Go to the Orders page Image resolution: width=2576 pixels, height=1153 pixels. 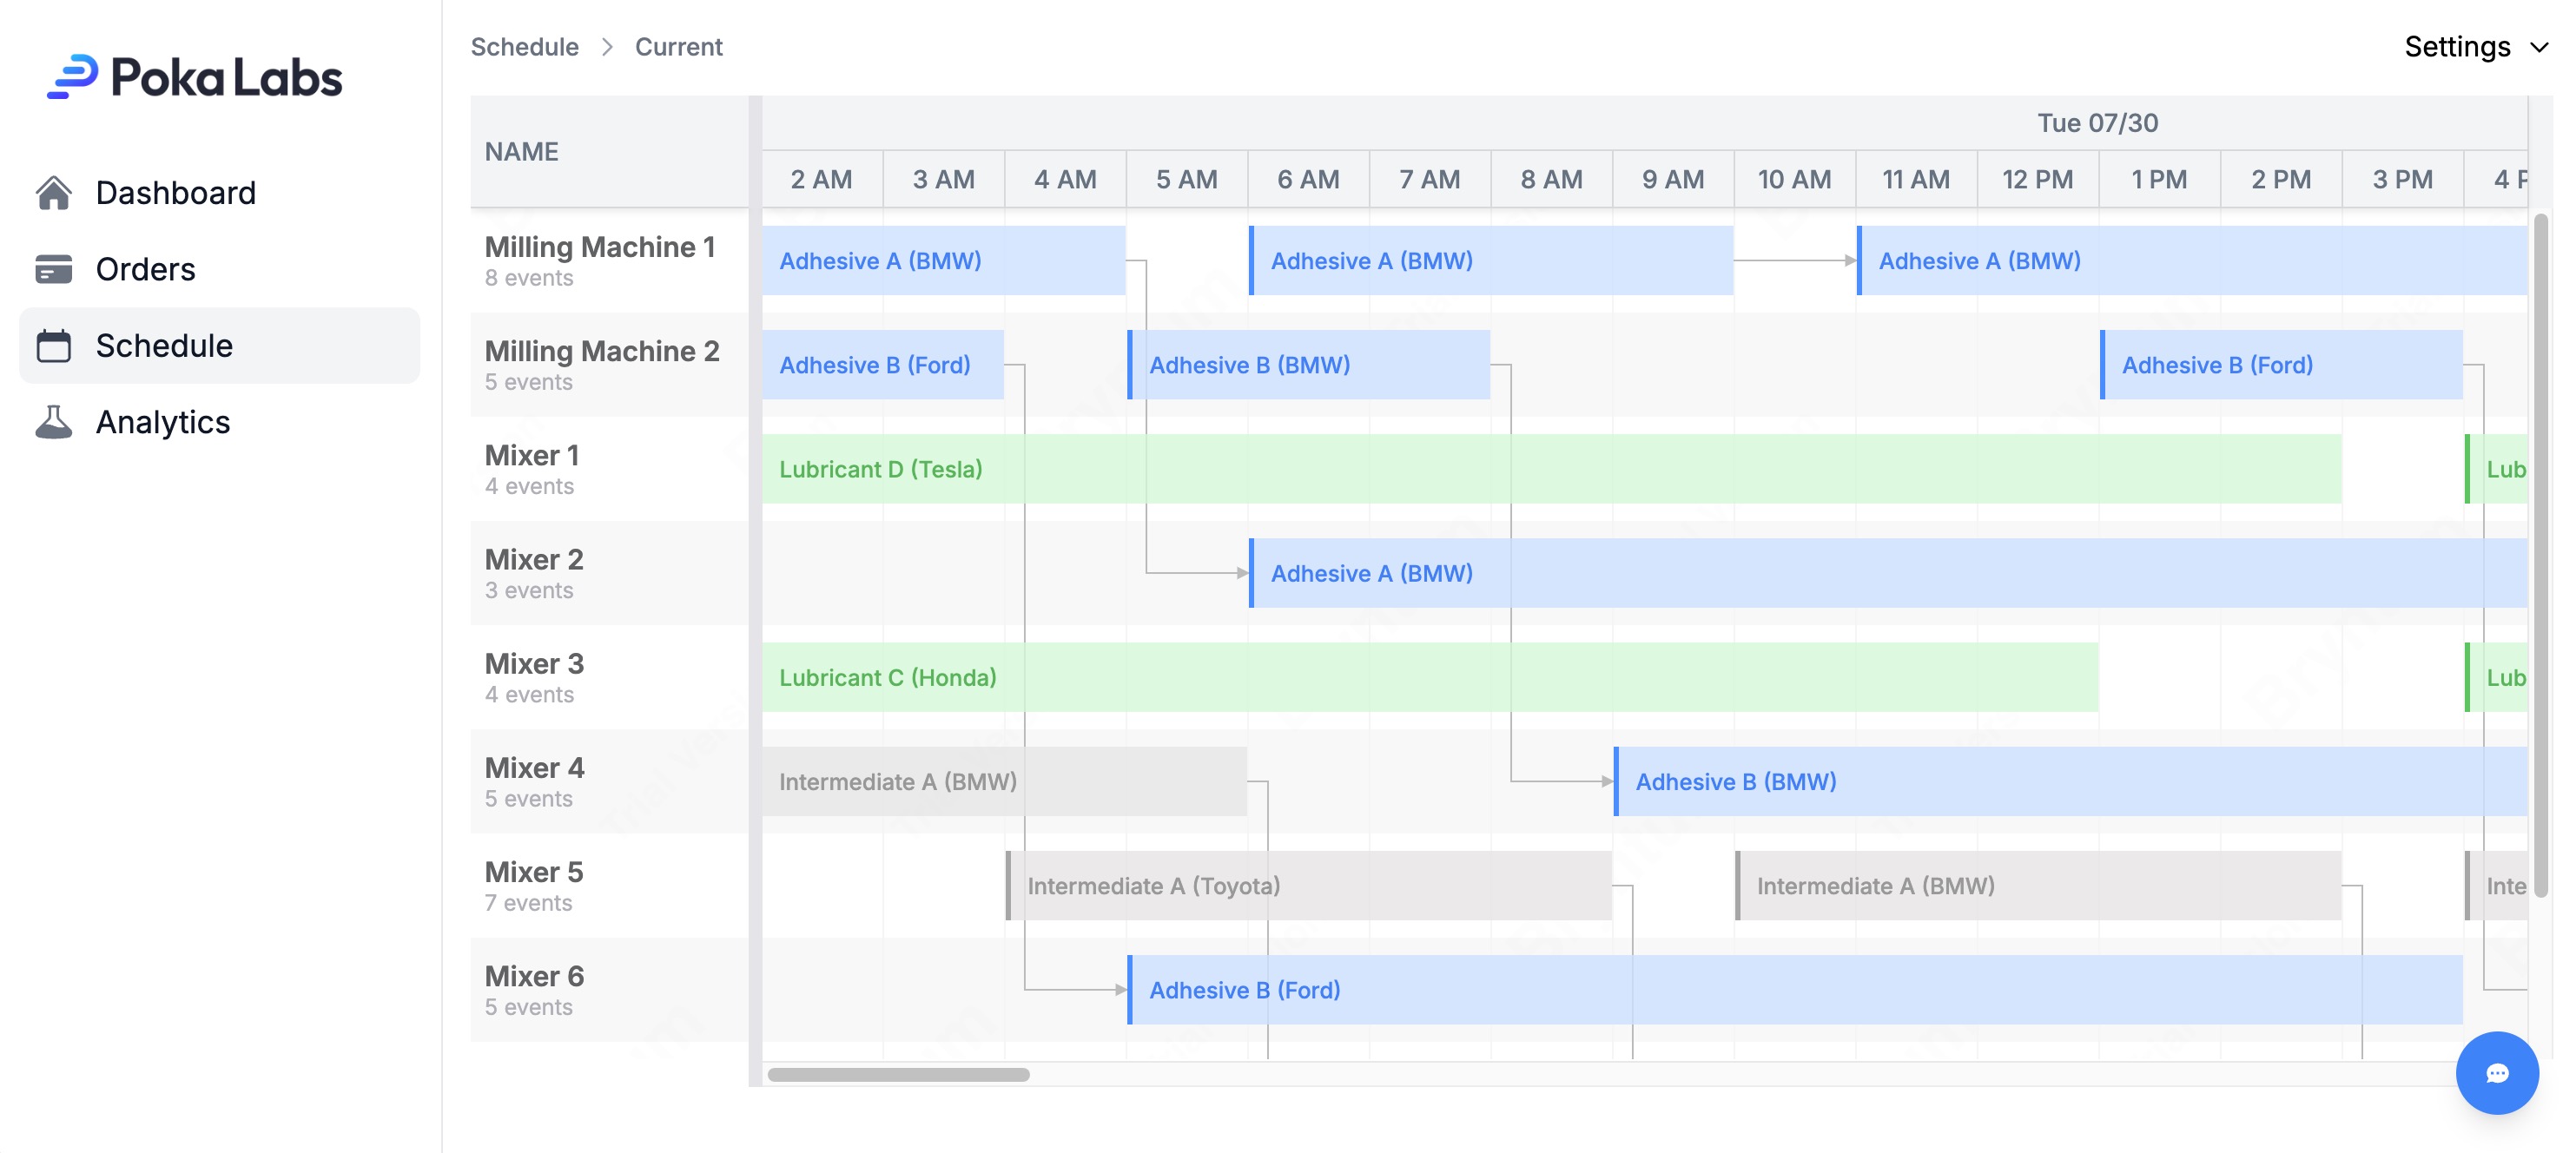[x=145, y=269]
